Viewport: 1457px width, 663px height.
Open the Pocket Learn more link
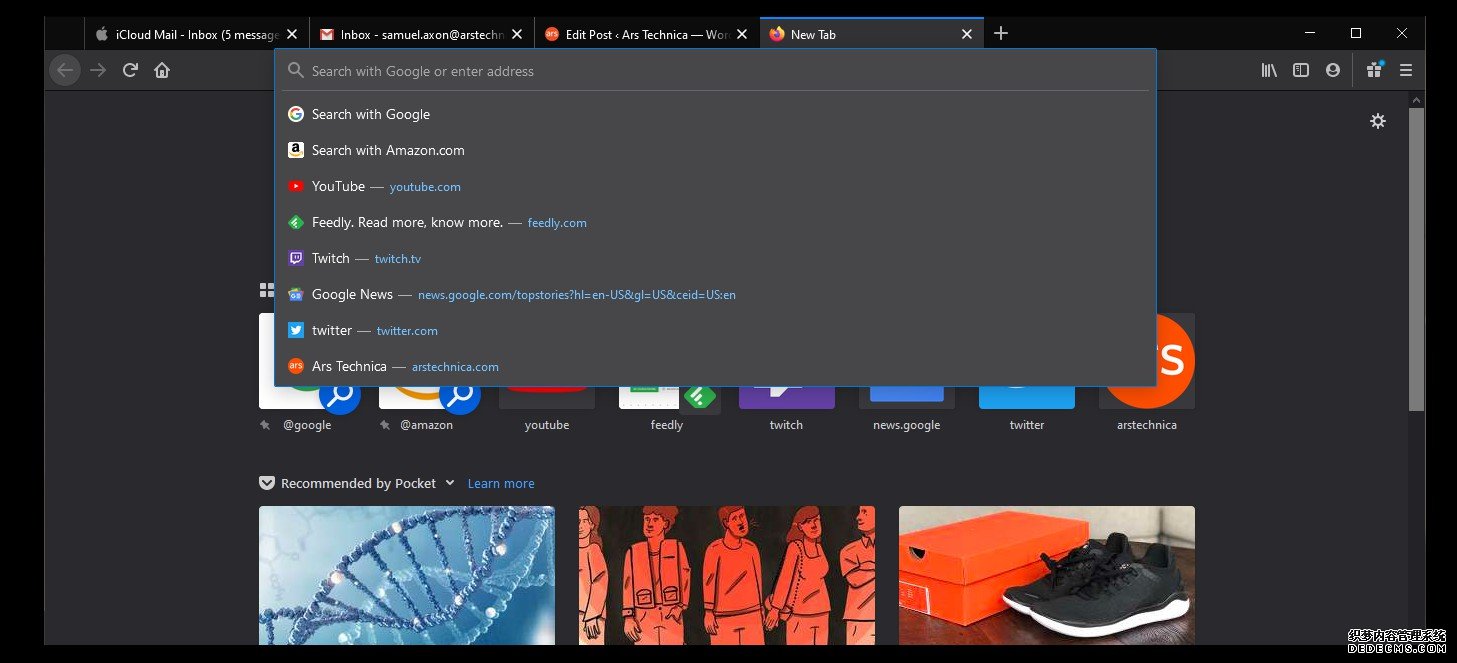tap(501, 483)
